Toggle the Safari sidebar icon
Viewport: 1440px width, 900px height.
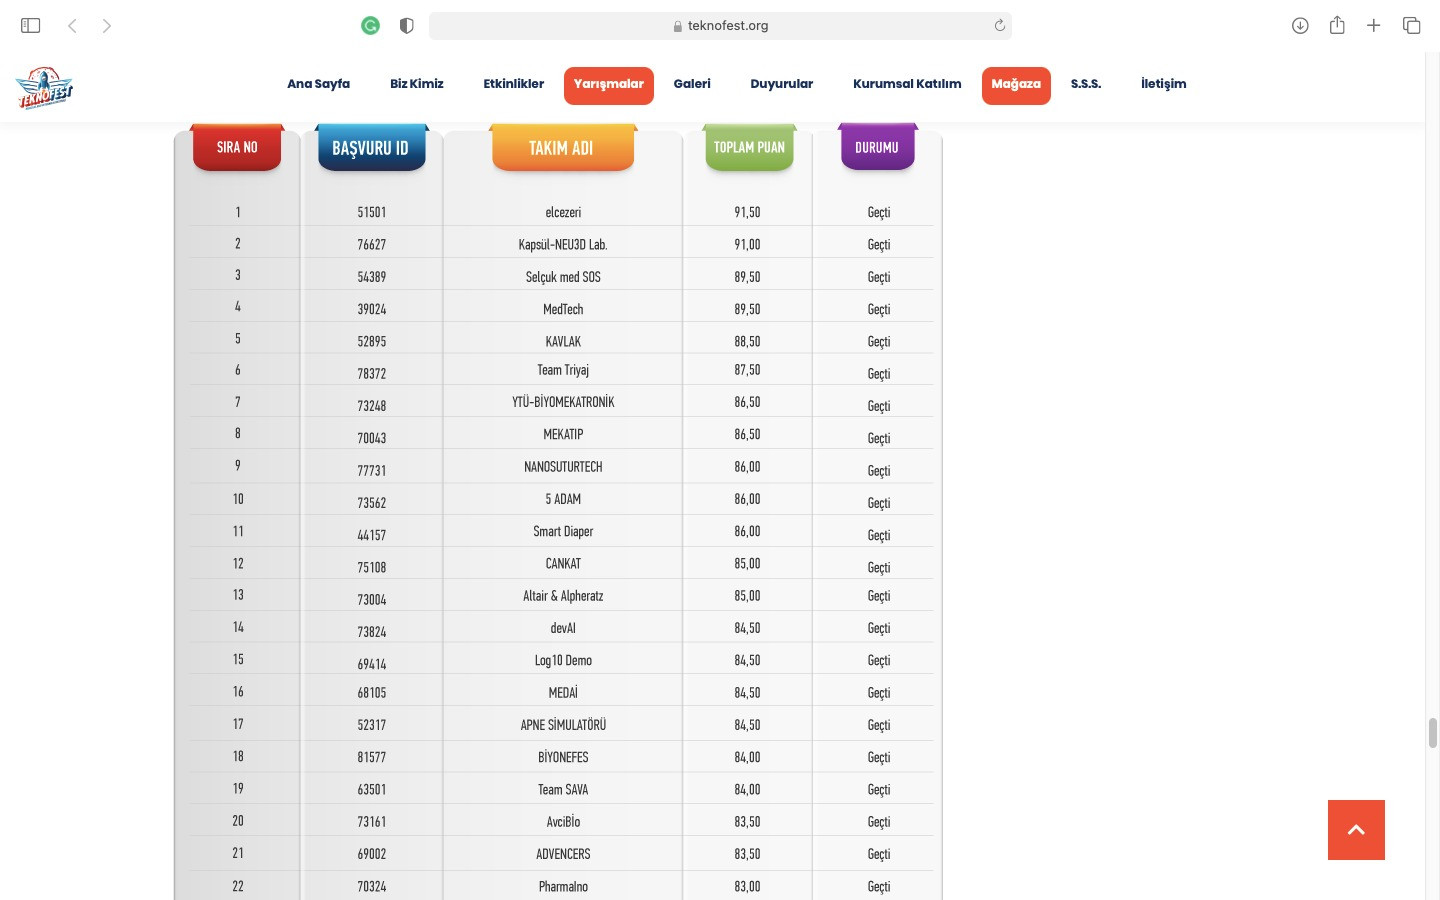click(x=31, y=25)
